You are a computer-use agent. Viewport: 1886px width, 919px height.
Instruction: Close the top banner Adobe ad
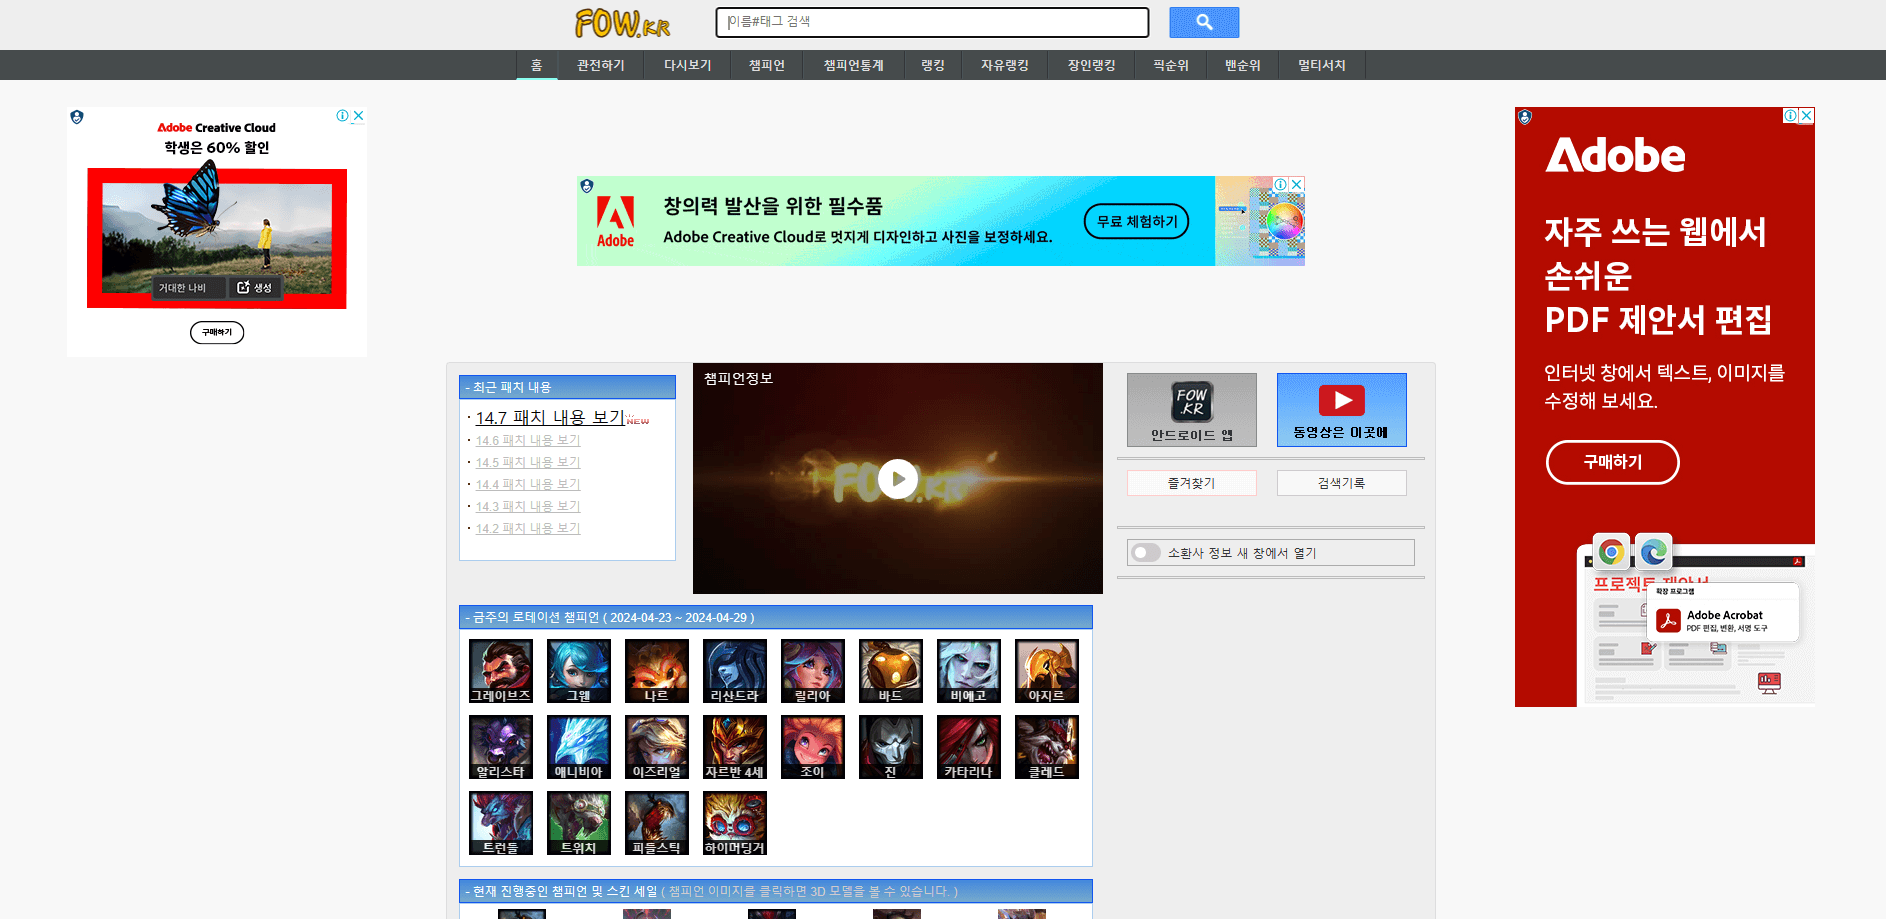(x=1297, y=184)
